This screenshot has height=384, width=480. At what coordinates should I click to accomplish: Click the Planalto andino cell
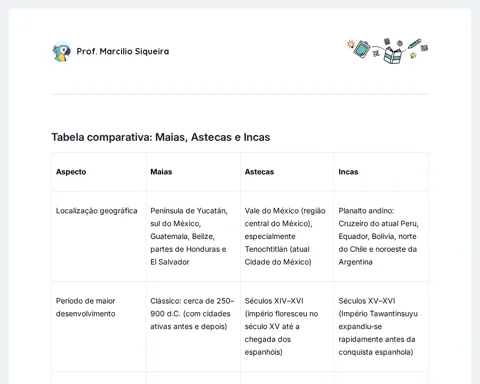[378, 236]
